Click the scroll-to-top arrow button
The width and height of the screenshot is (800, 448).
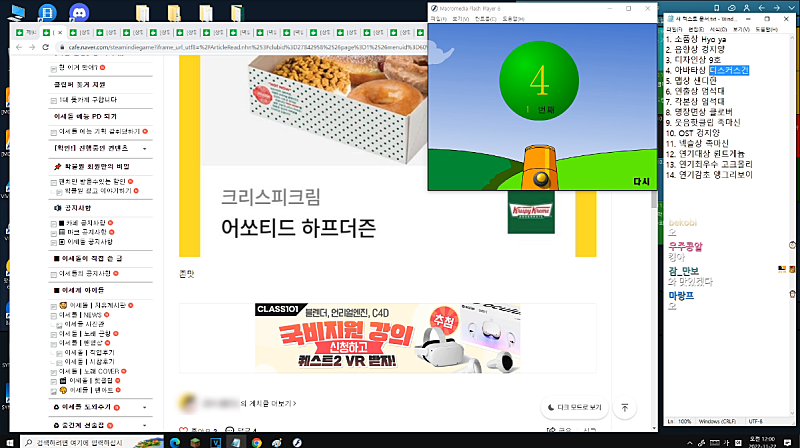tap(624, 407)
